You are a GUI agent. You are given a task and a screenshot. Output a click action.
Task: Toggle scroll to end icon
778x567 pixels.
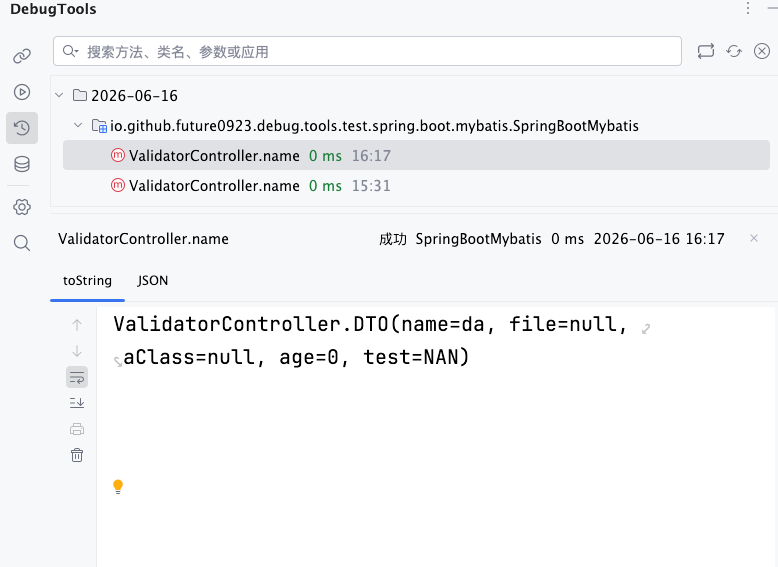pos(77,403)
